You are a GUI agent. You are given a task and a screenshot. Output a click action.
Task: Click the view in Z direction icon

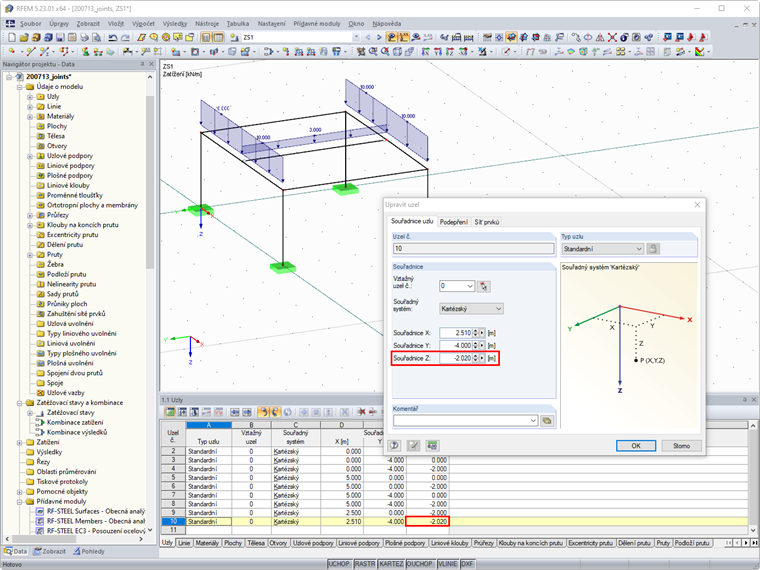[450, 51]
